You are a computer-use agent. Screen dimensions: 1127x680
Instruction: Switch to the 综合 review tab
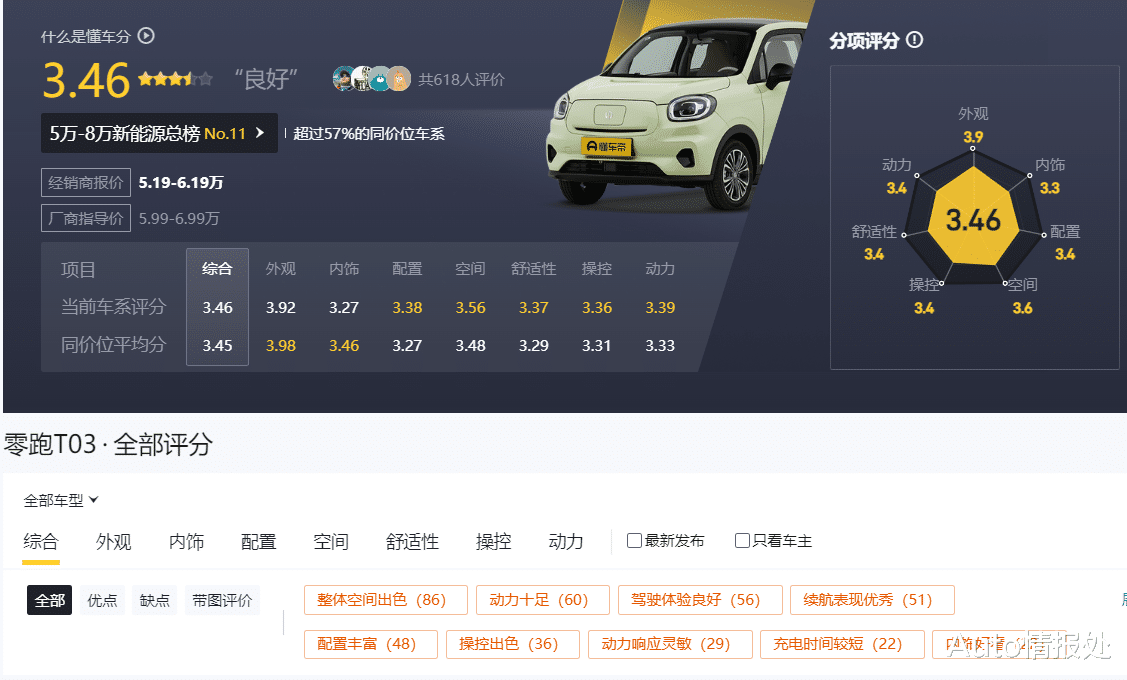(40, 541)
